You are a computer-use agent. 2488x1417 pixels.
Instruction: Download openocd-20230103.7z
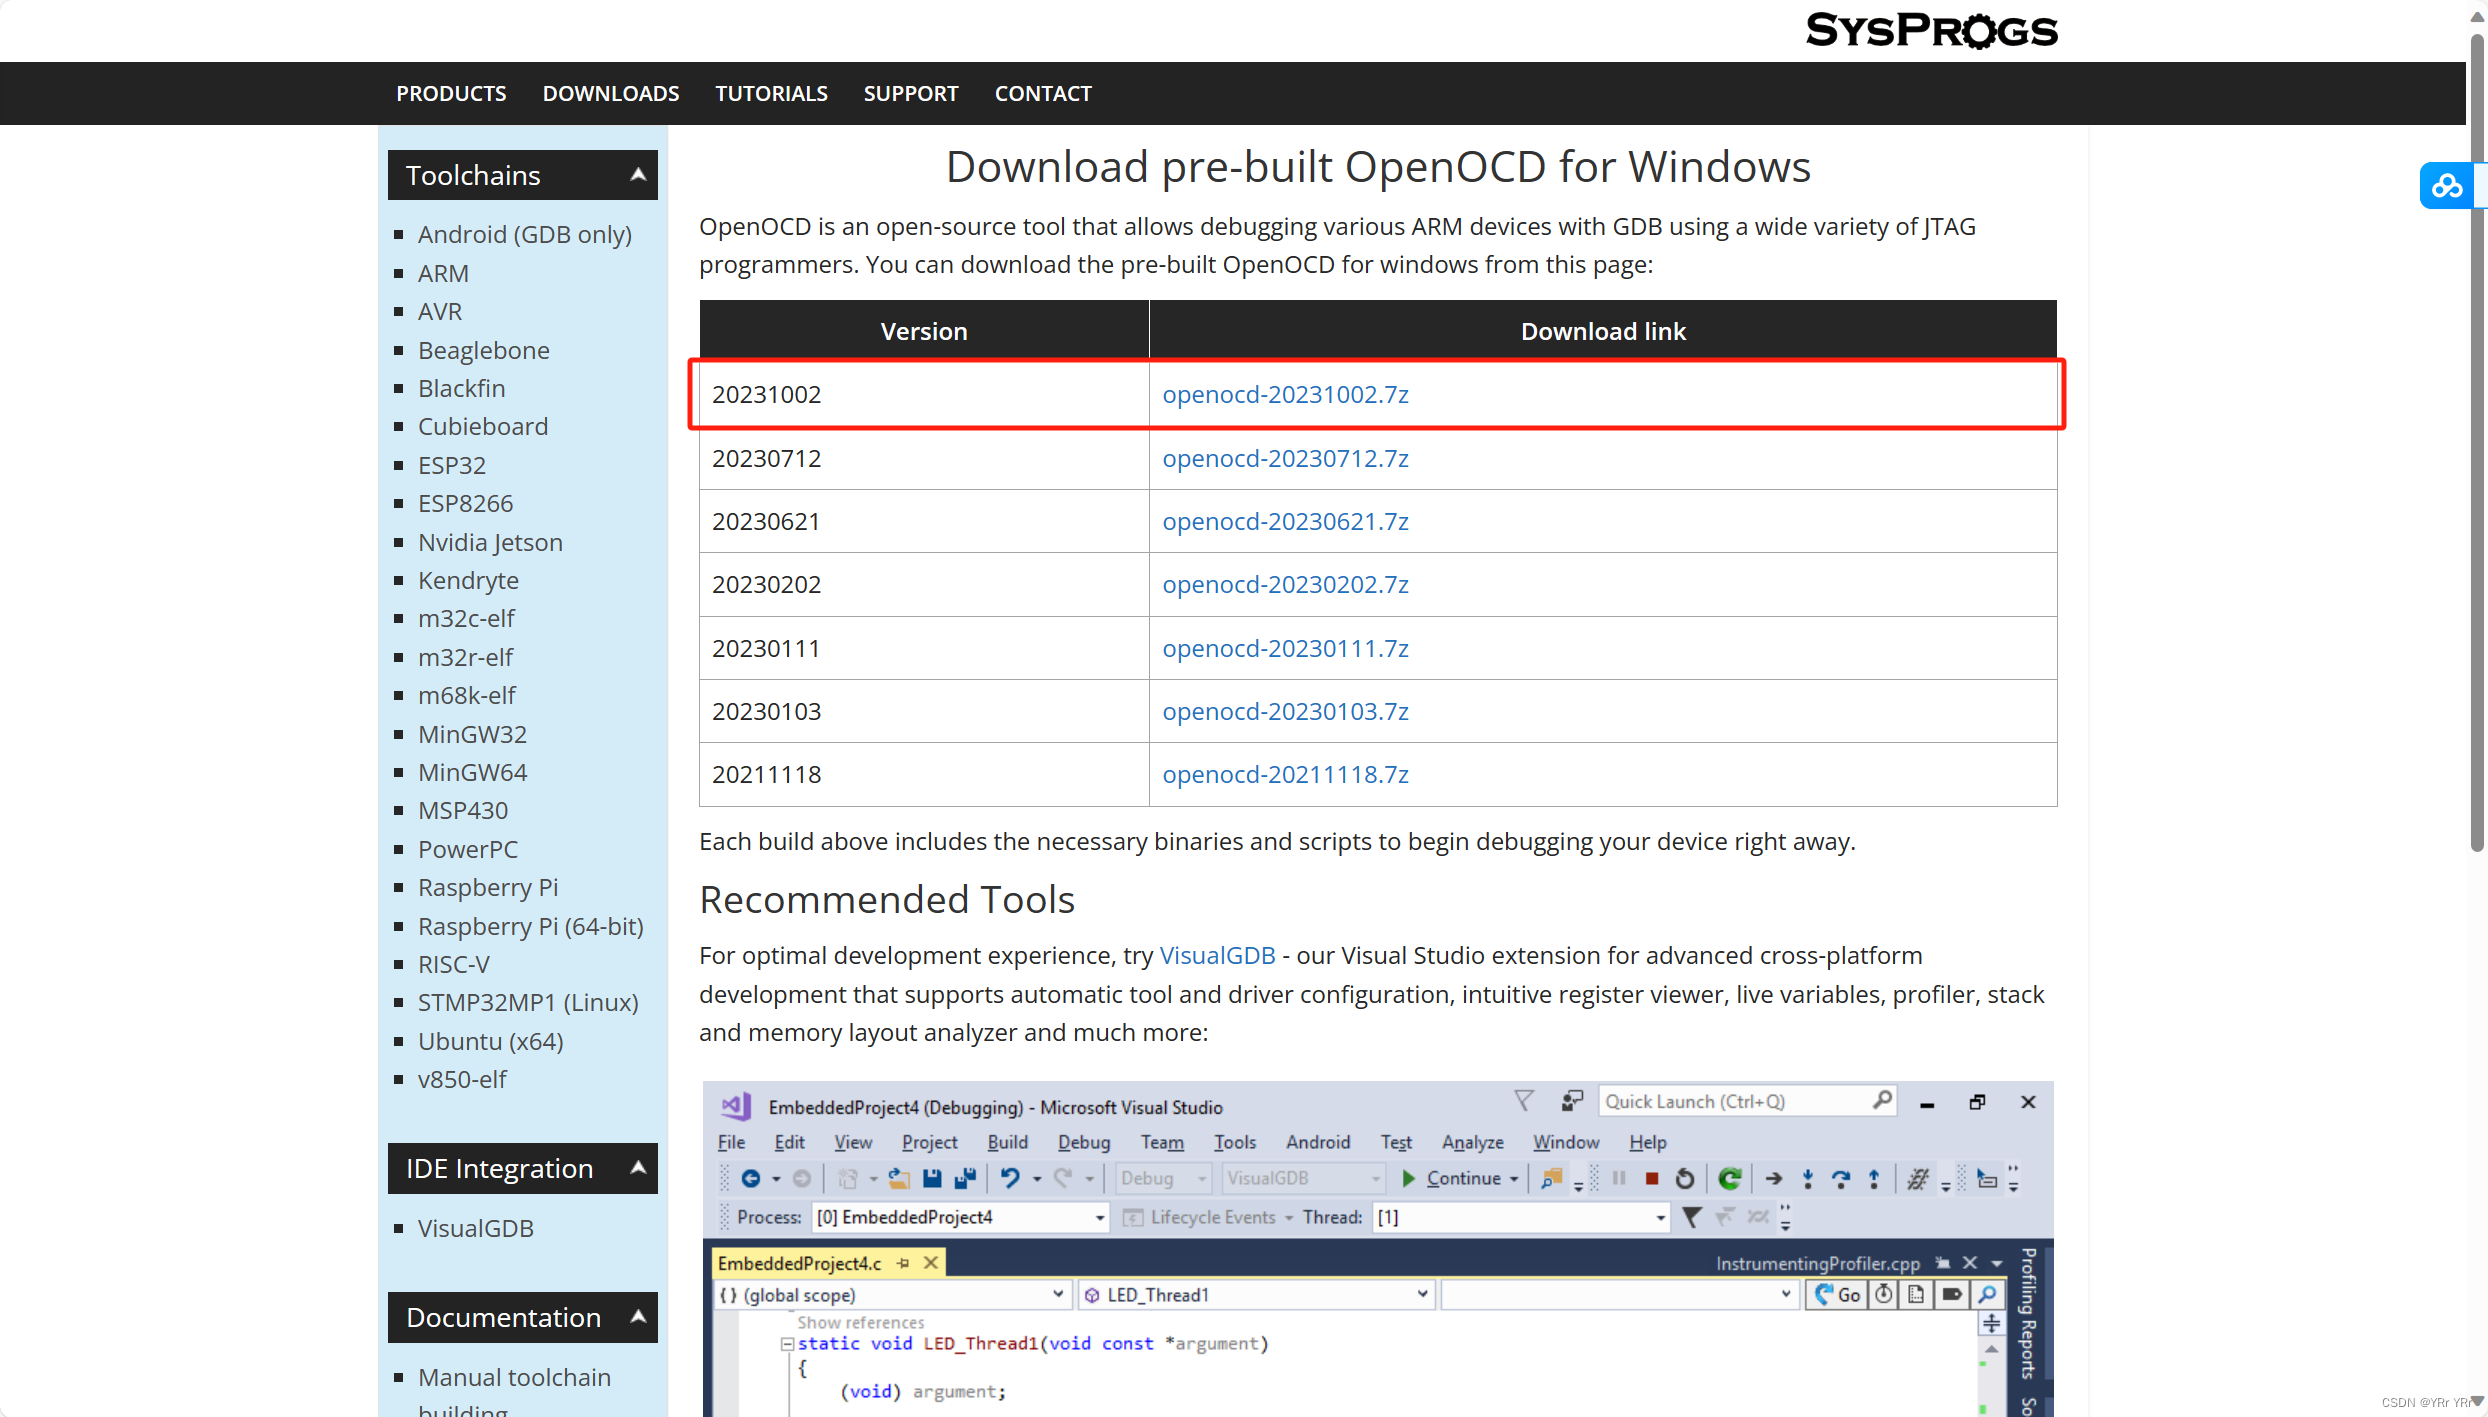coord(1285,711)
